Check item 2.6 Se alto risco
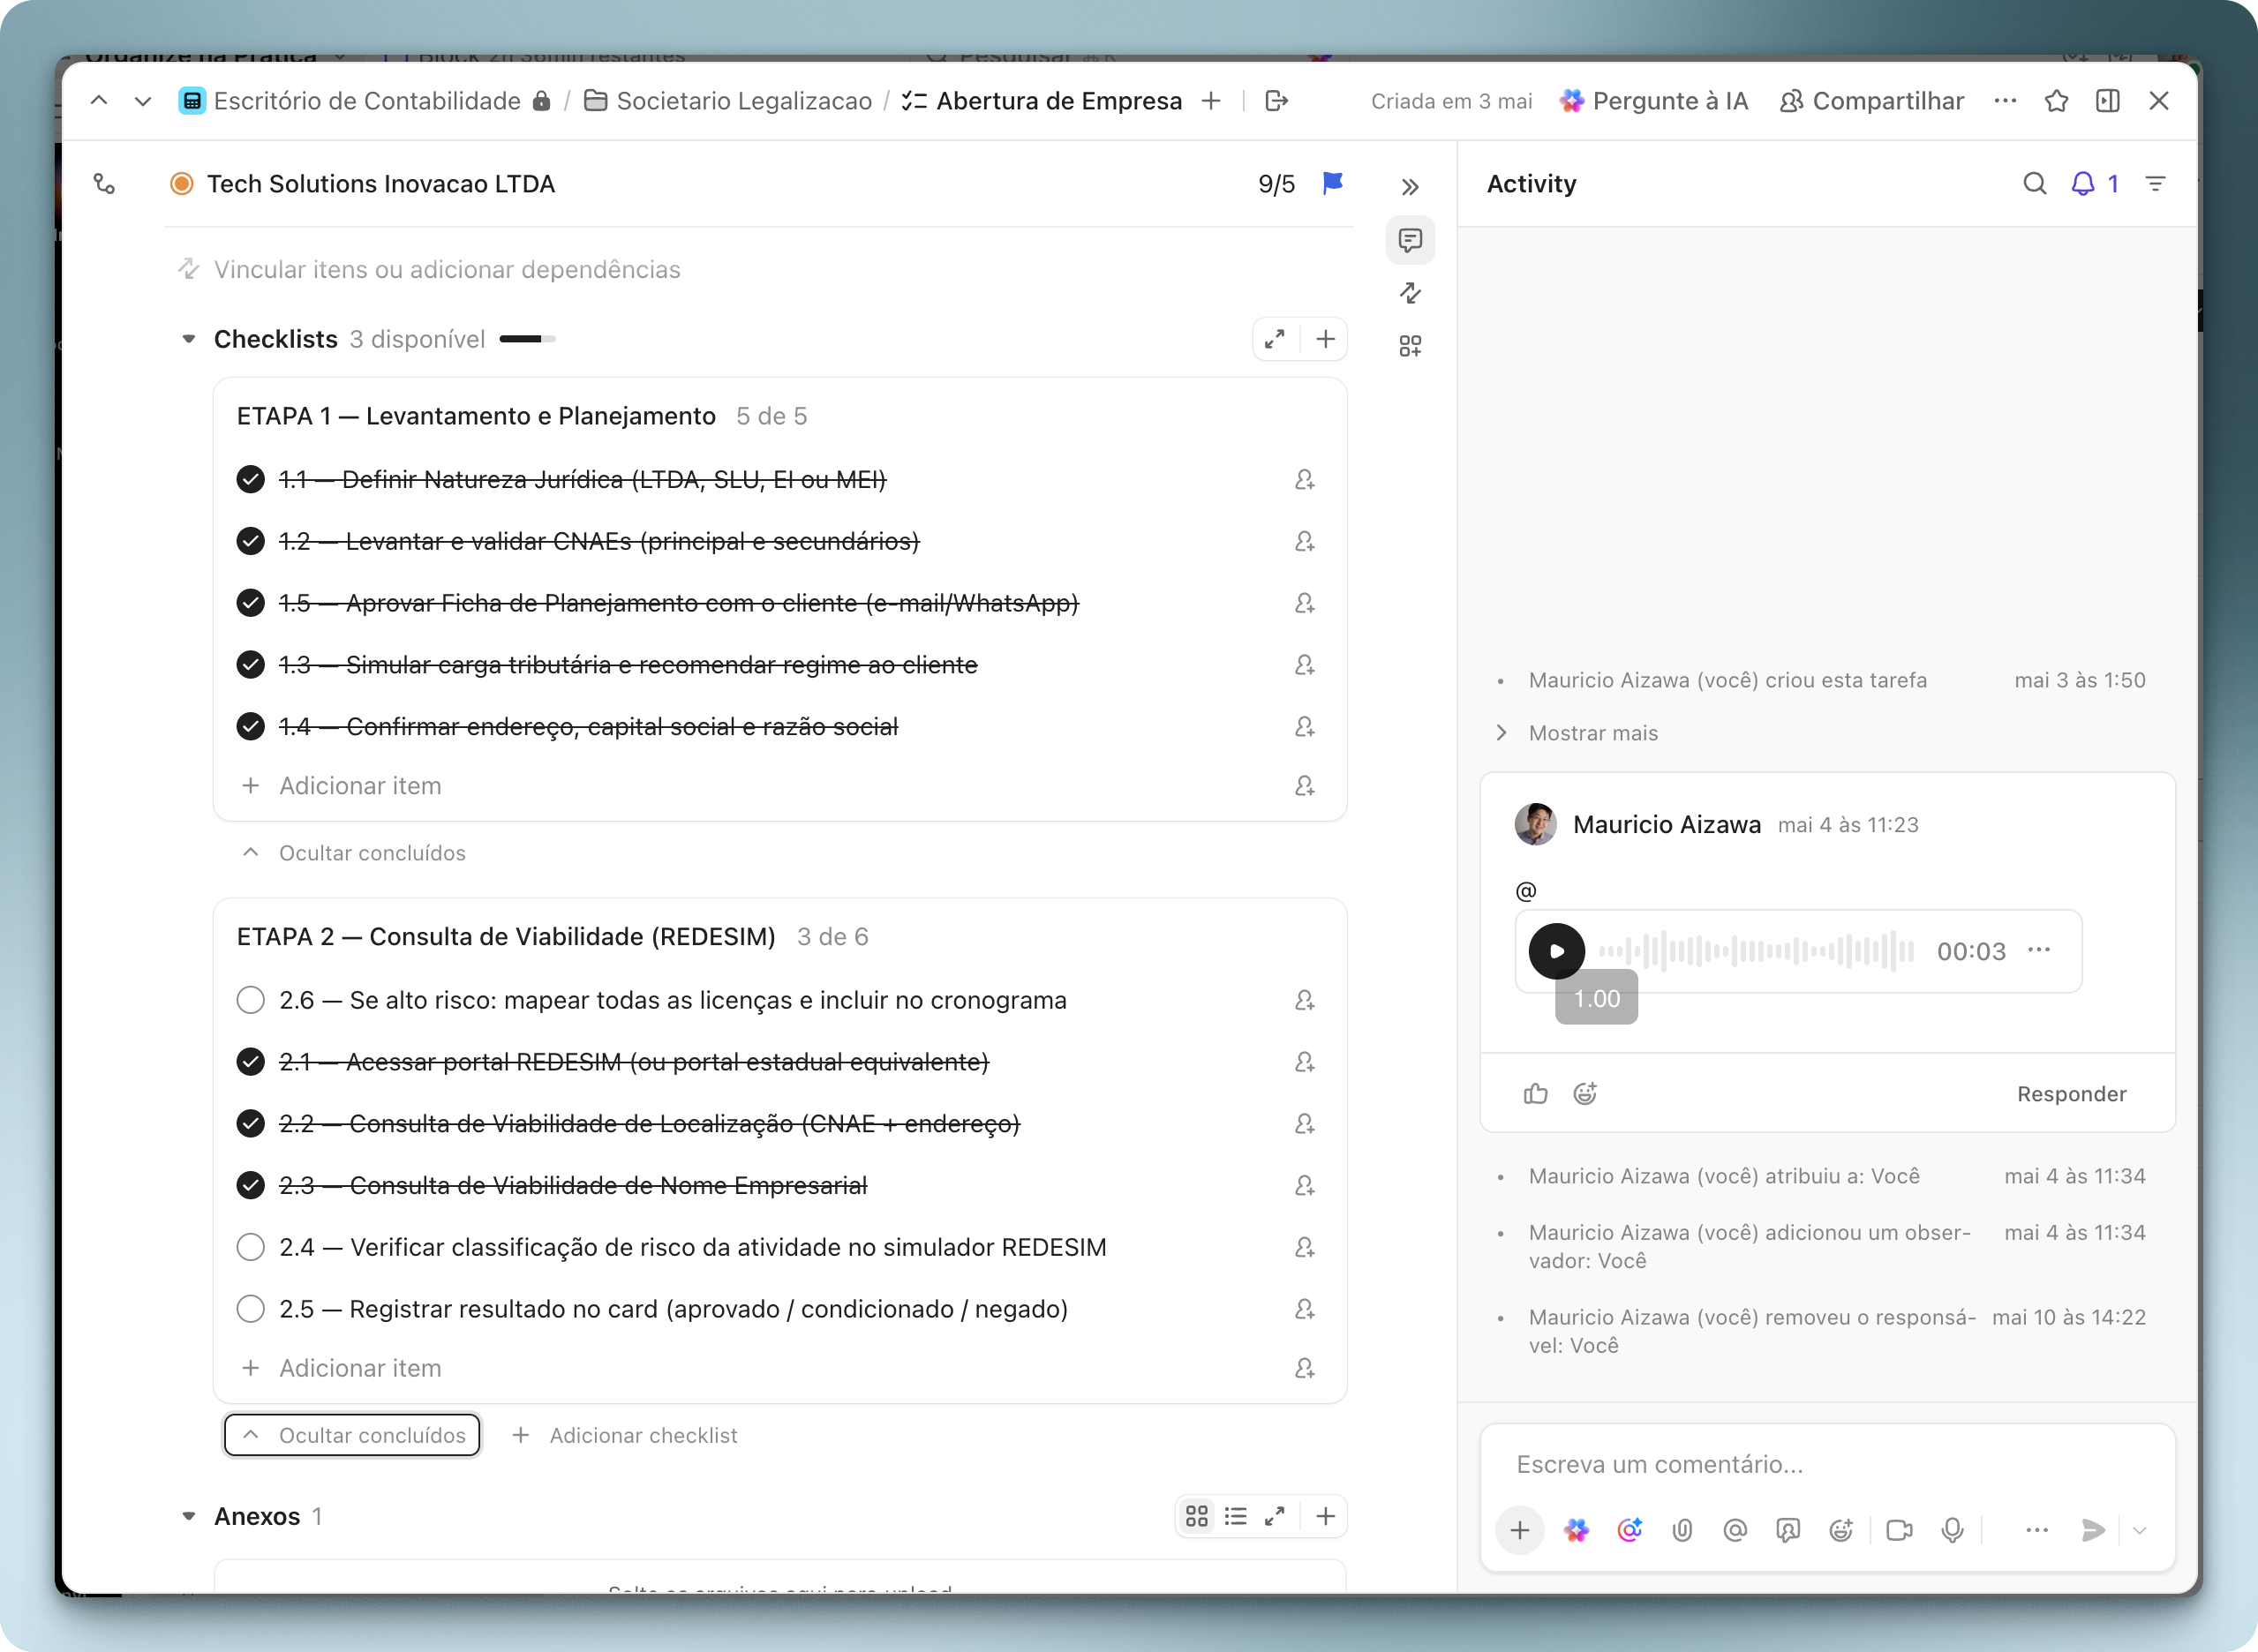 [251, 1000]
